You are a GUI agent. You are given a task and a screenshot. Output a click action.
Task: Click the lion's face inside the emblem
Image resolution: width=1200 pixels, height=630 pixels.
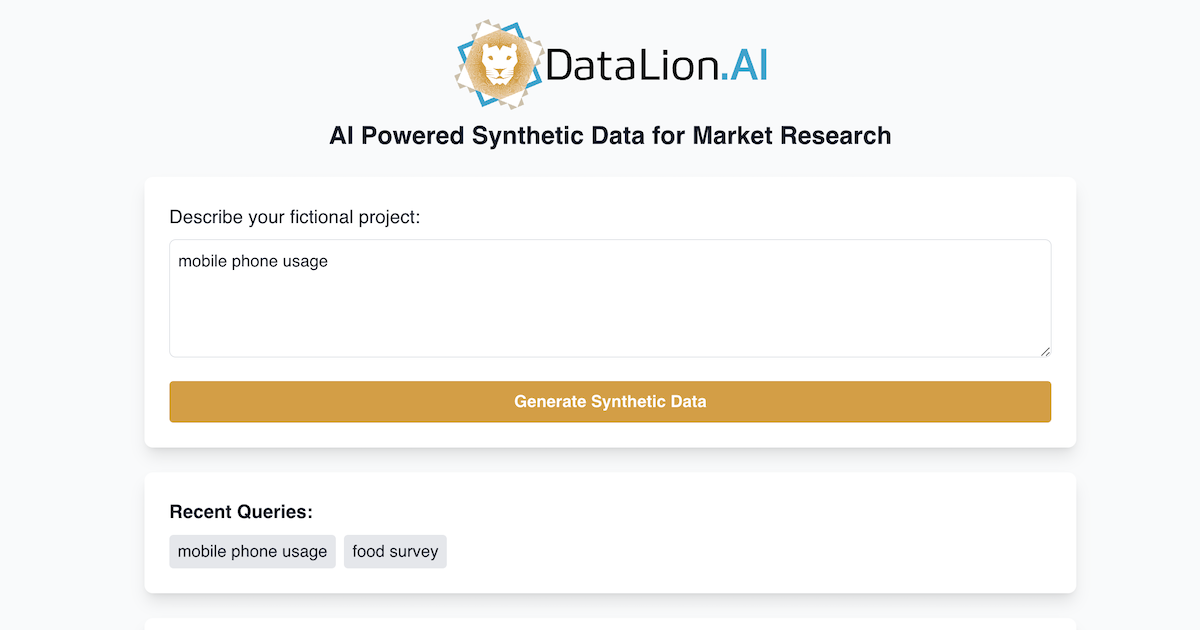(x=497, y=62)
